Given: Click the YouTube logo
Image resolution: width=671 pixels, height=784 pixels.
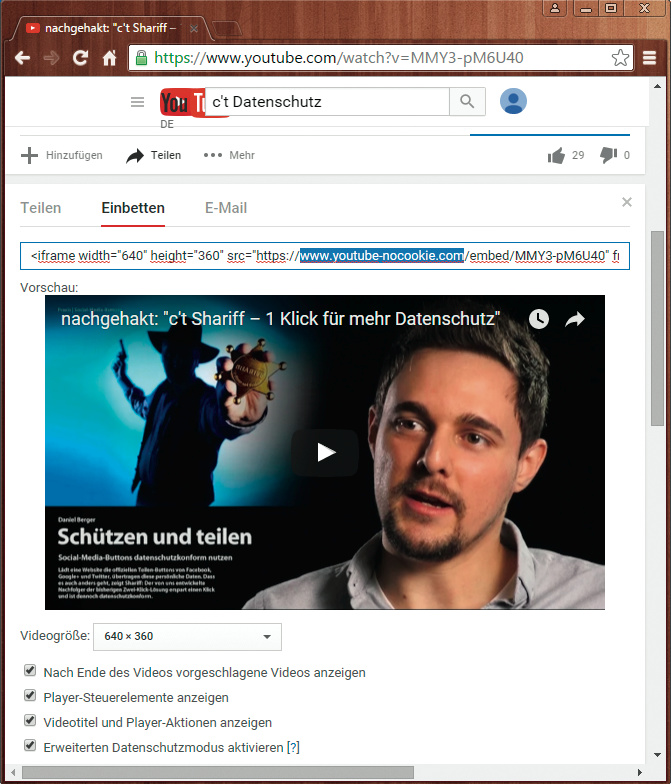Looking at the screenshot, I should [x=182, y=102].
